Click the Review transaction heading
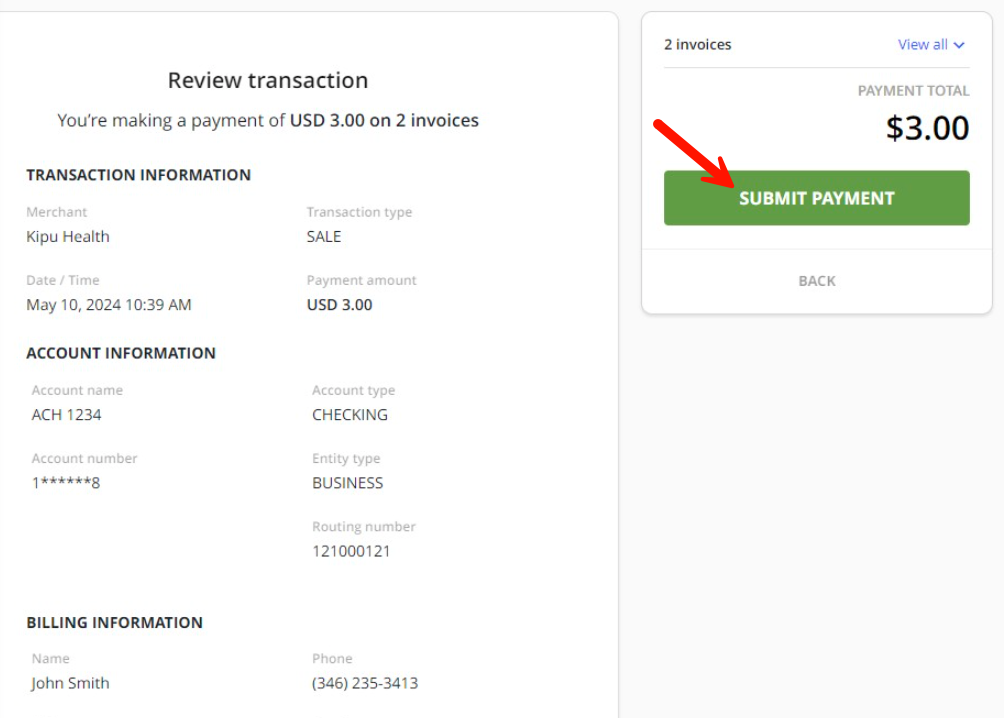The image size is (1004, 718). pos(268,80)
